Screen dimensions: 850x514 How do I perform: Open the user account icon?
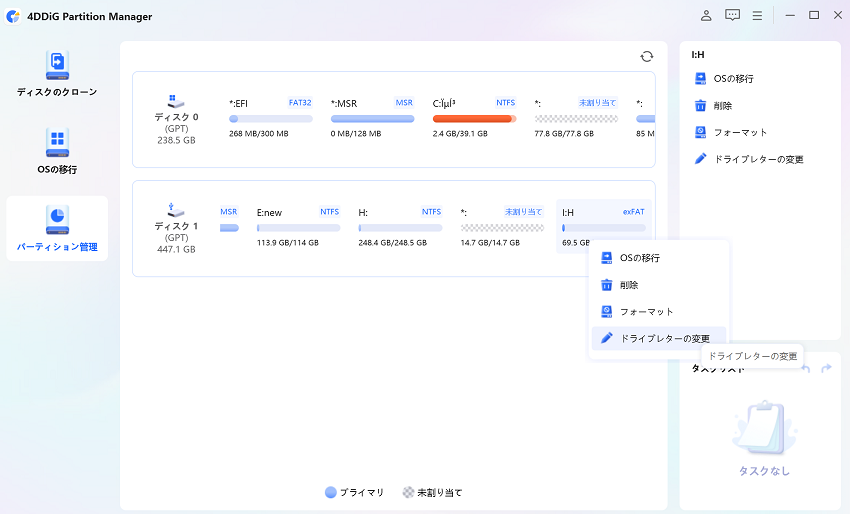click(x=706, y=16)
